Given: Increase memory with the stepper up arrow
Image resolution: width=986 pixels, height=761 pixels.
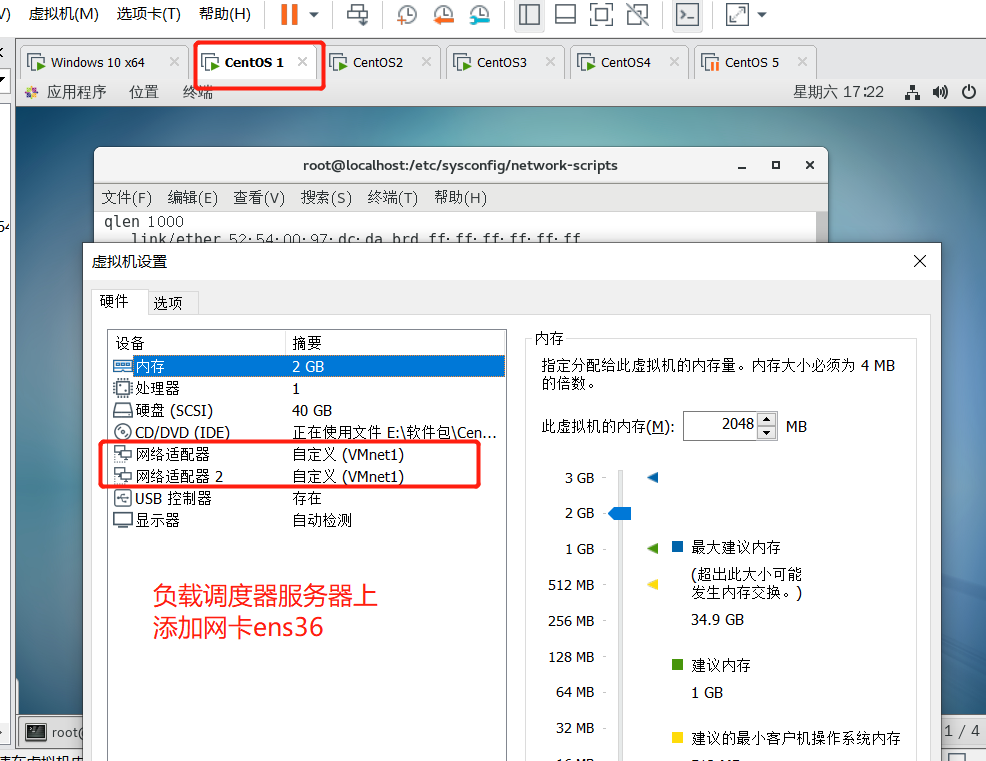Looking at the screenshot, I should (766, 419).
